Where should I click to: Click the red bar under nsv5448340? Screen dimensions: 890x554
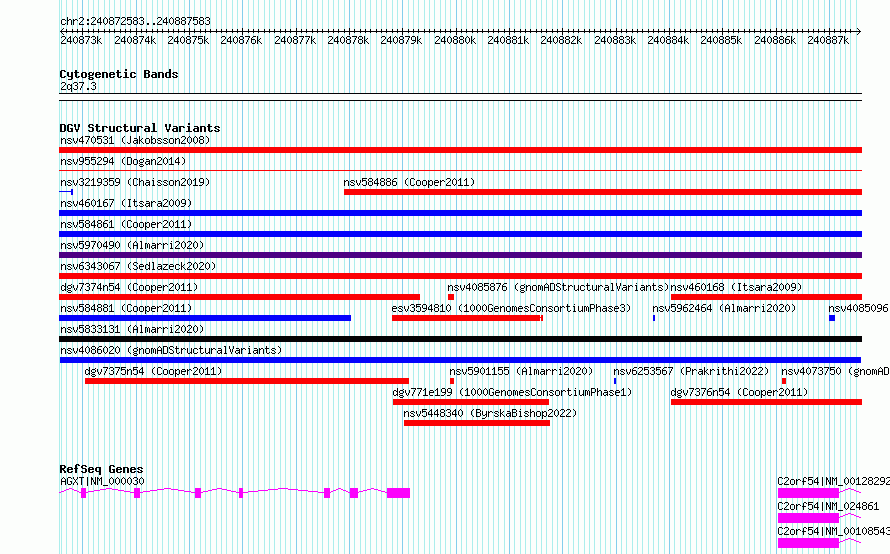[477, 423]
